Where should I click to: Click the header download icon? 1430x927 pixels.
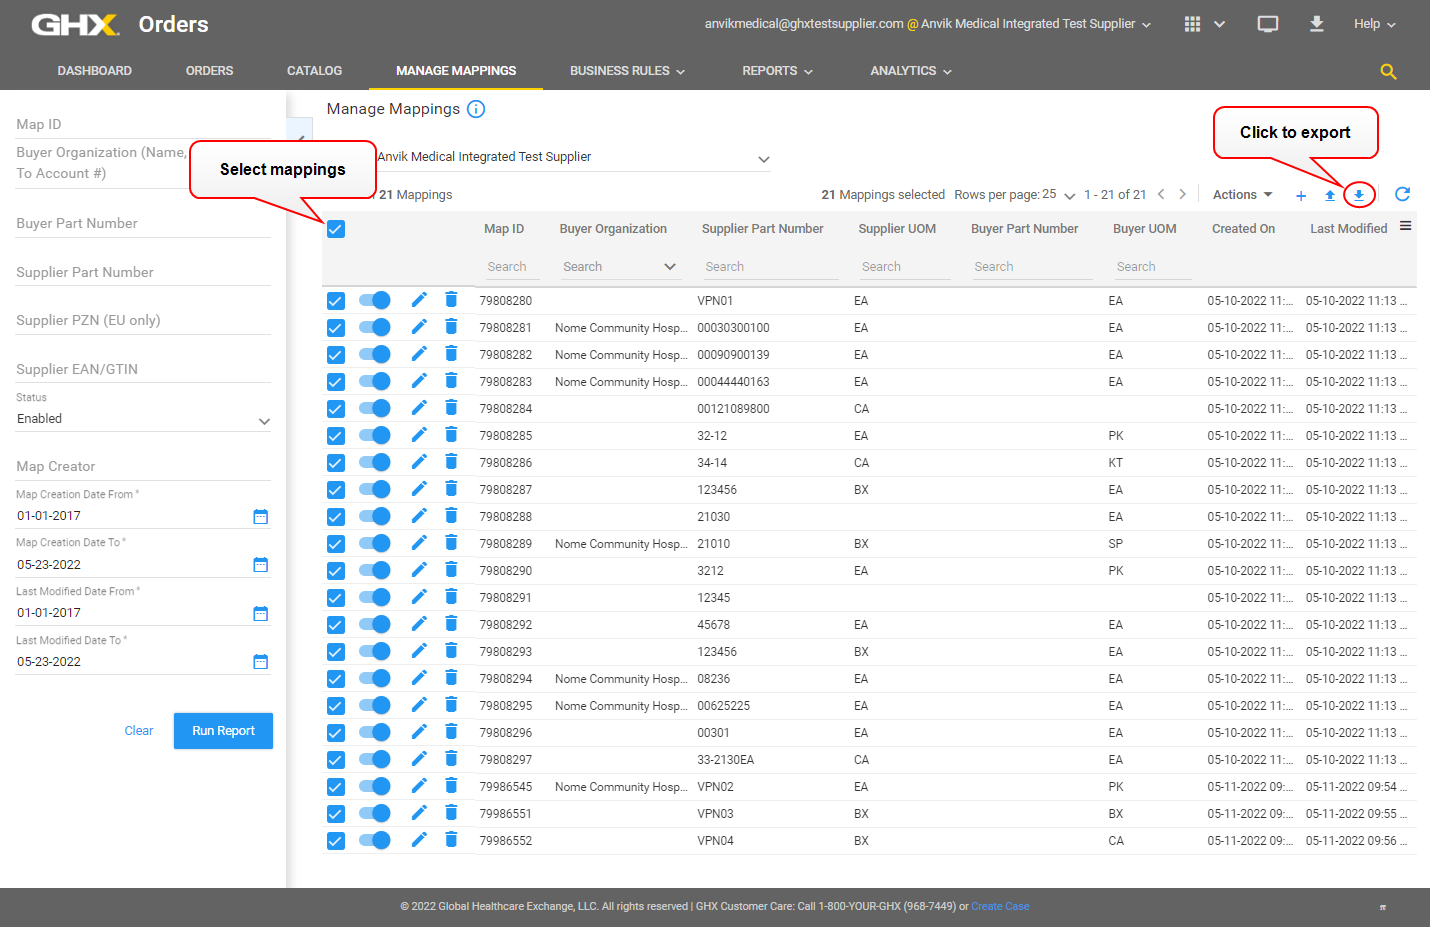1317,23
